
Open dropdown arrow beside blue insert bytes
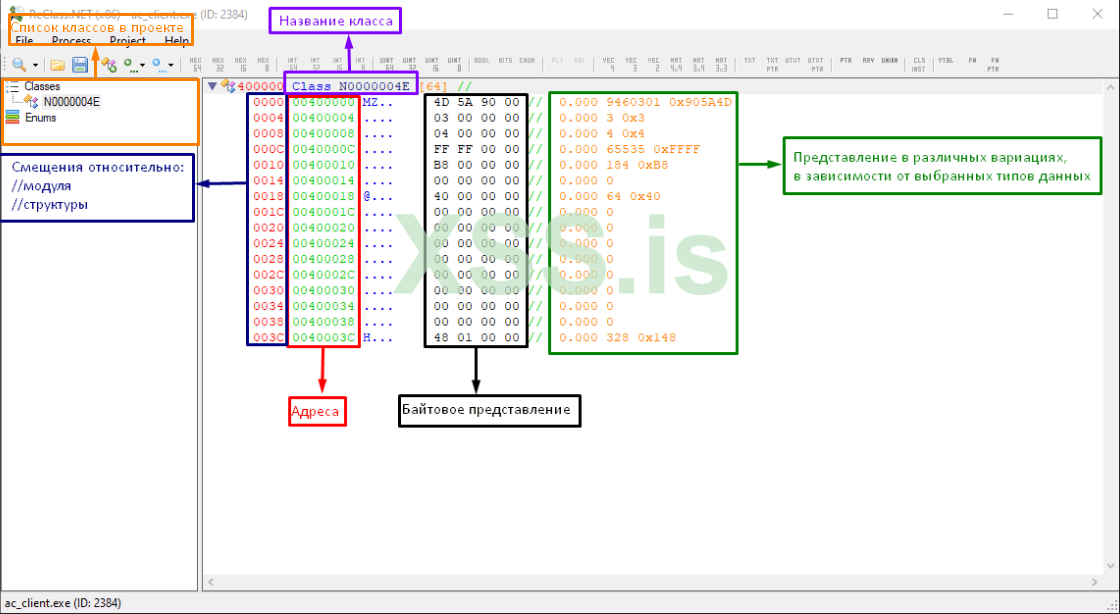(x=171, y=65)
